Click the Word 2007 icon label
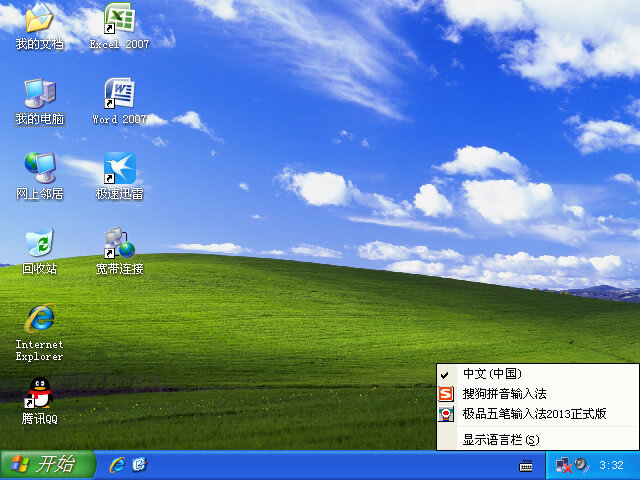 [x=119, y=119]
